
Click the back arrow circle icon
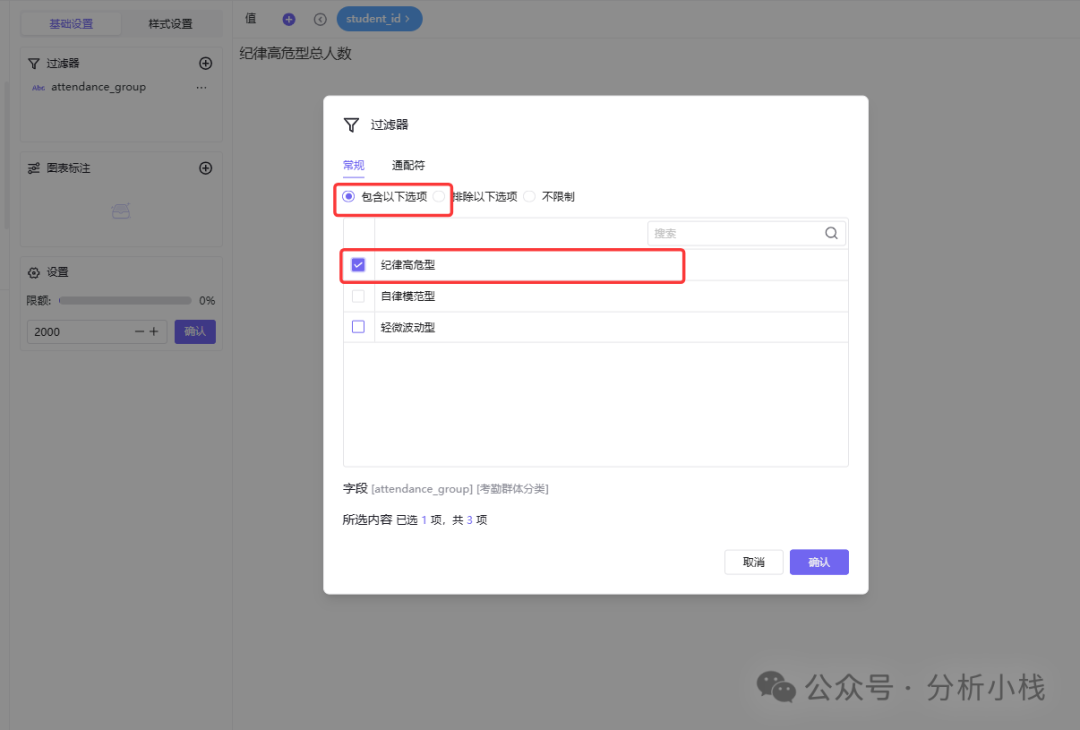320,19
